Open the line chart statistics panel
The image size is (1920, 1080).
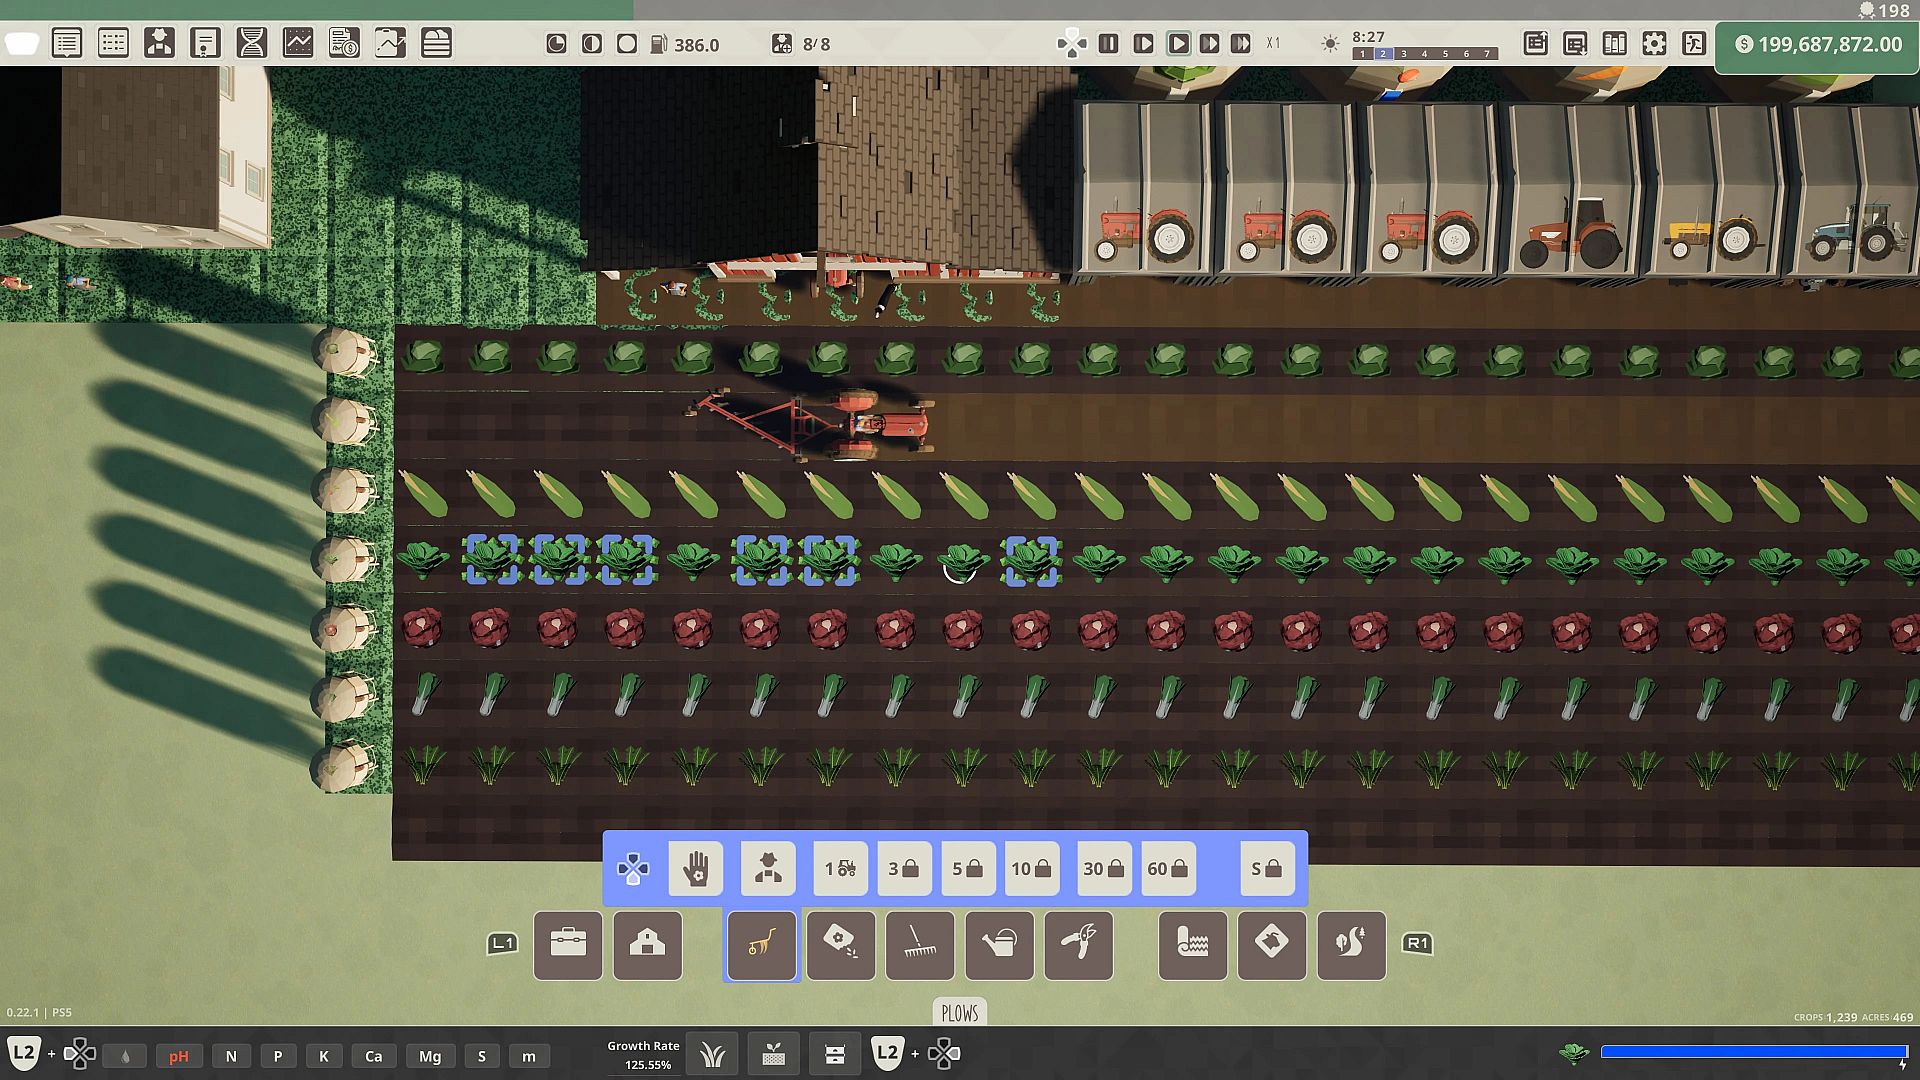tap(298, 44)
